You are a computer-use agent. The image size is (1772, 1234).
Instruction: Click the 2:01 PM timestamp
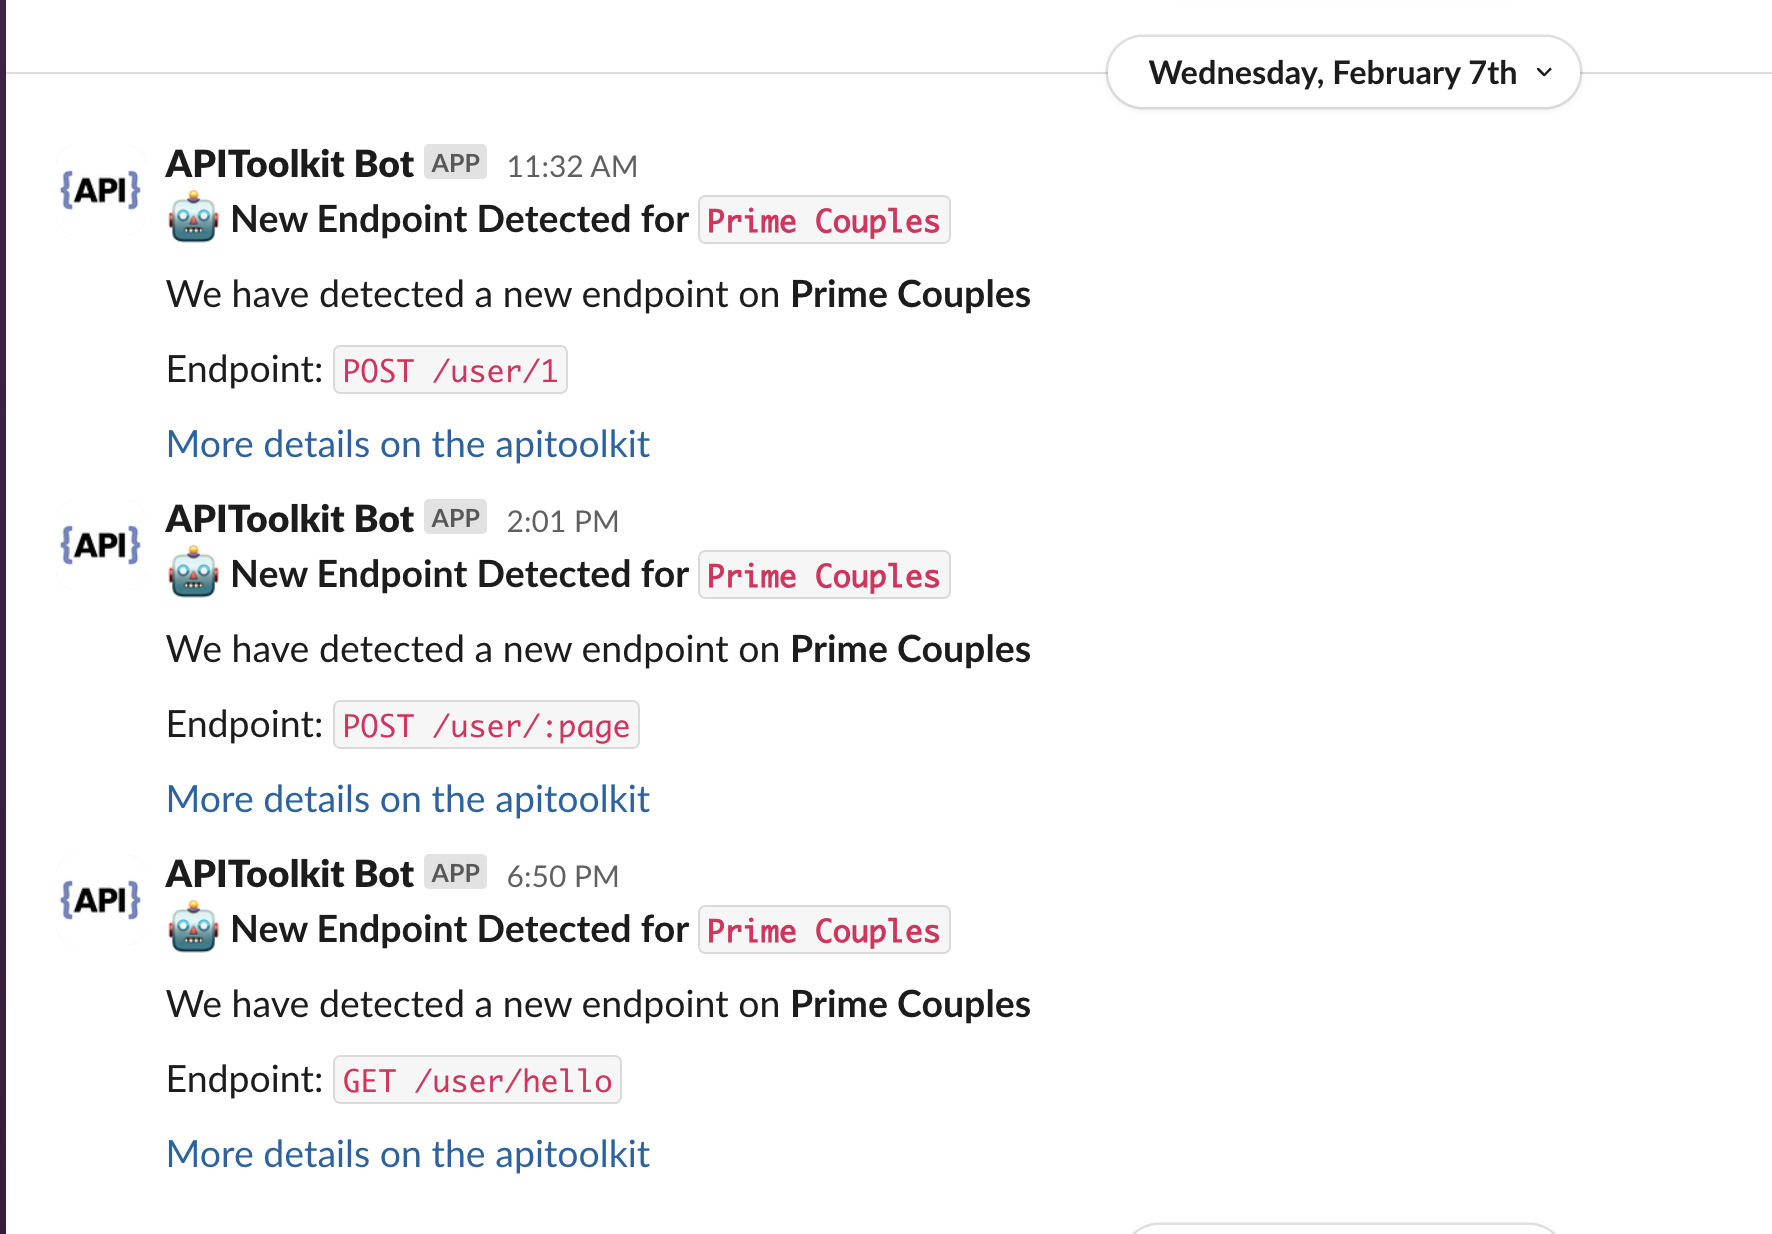(563, 521)
